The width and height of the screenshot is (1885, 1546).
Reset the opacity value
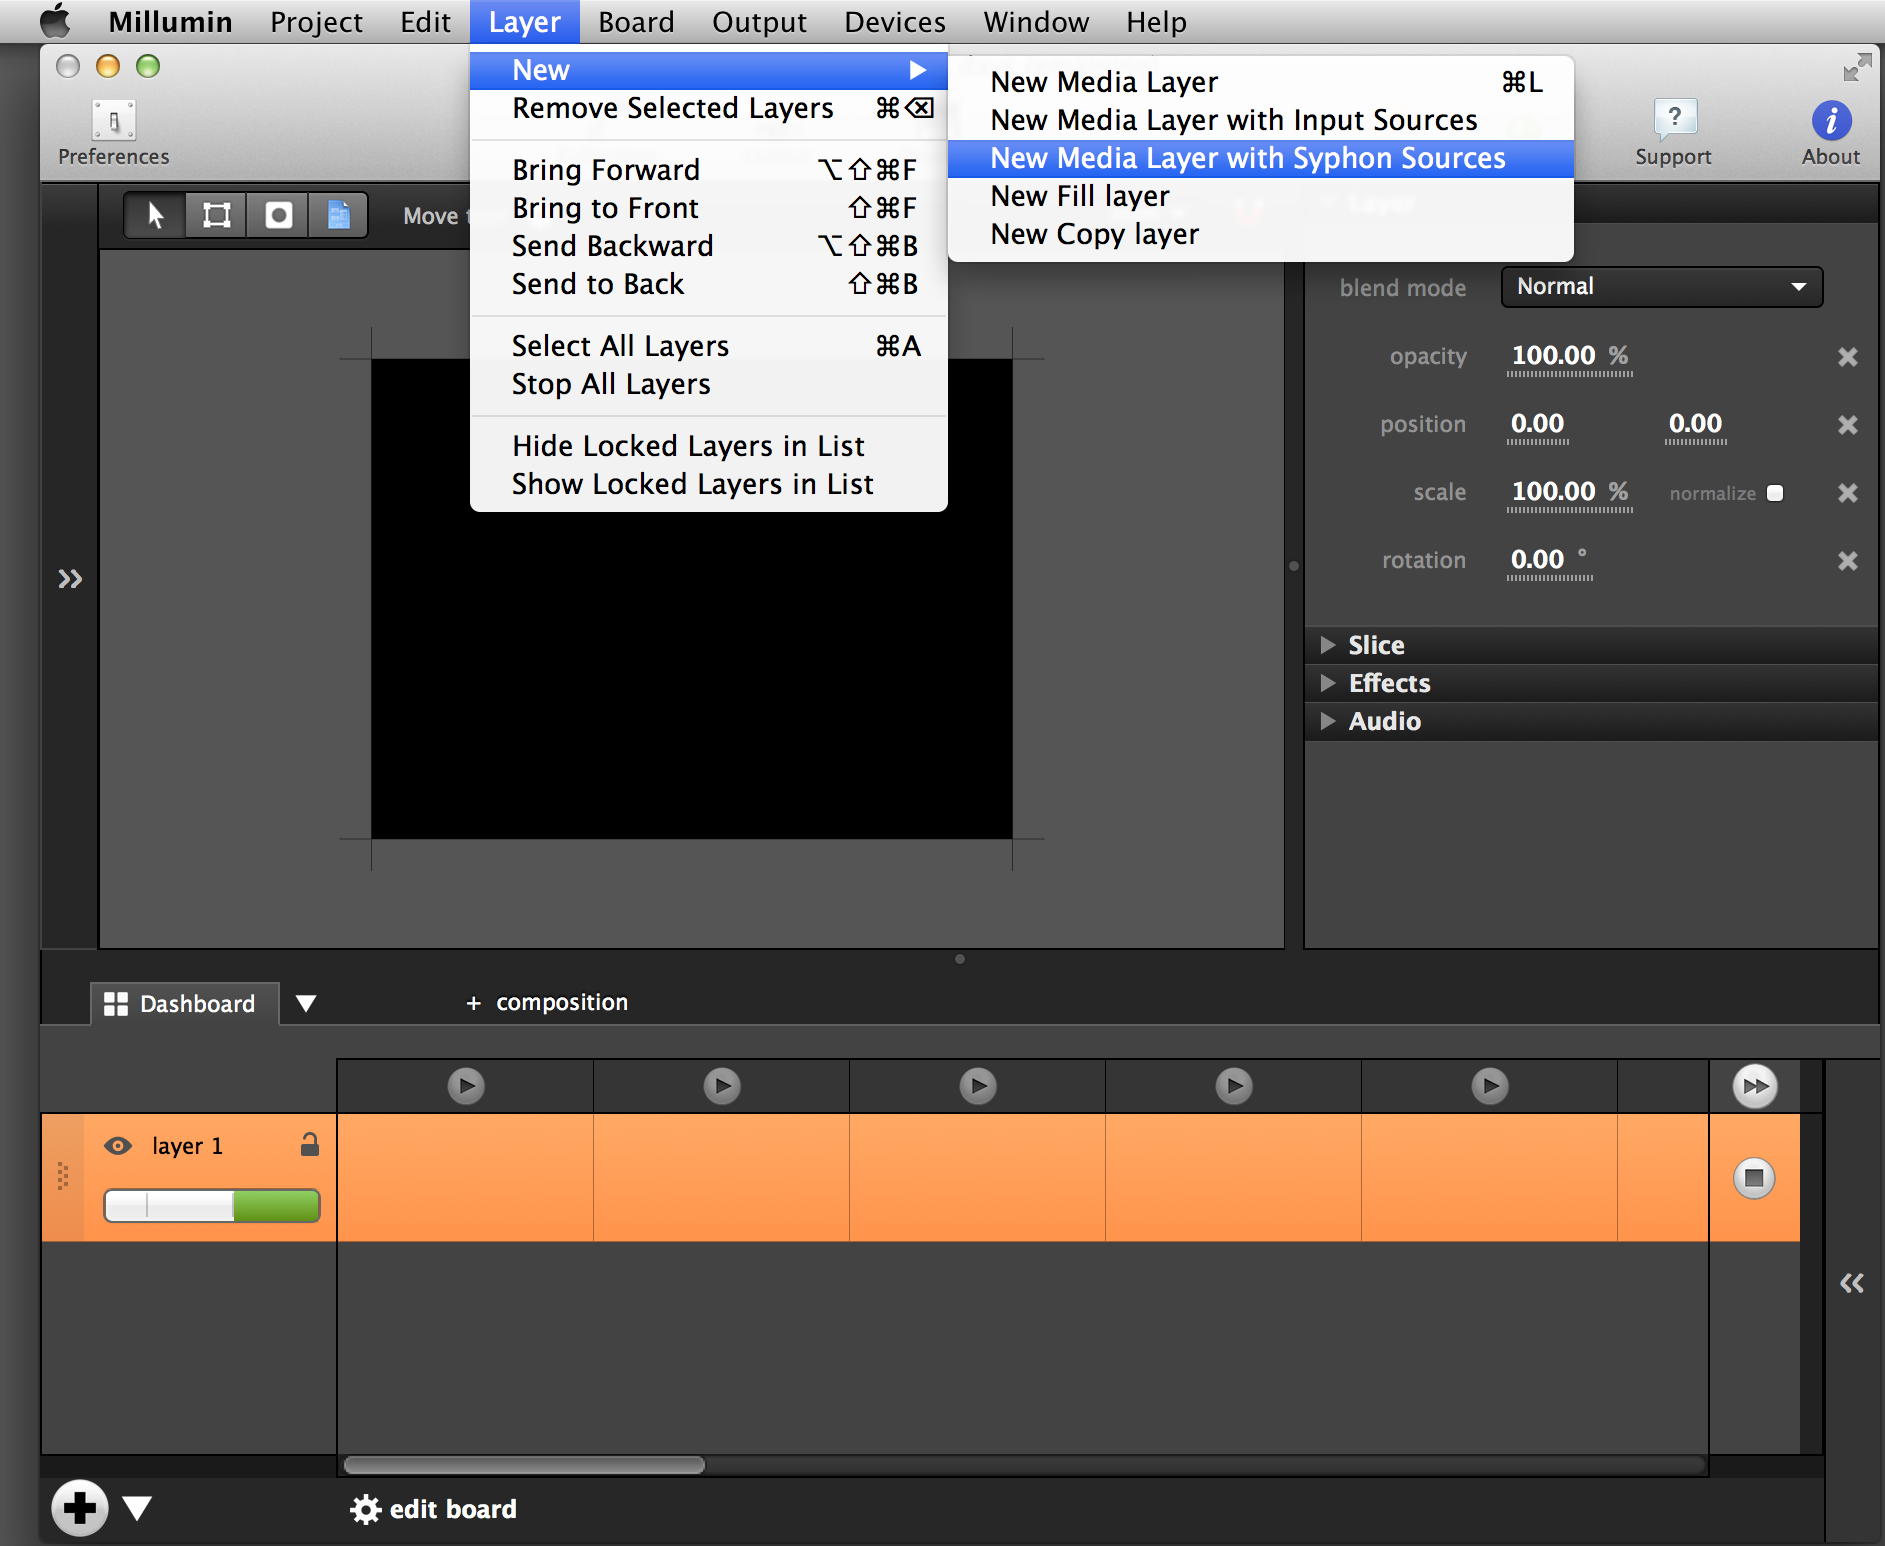click(x=1847, y=357)
